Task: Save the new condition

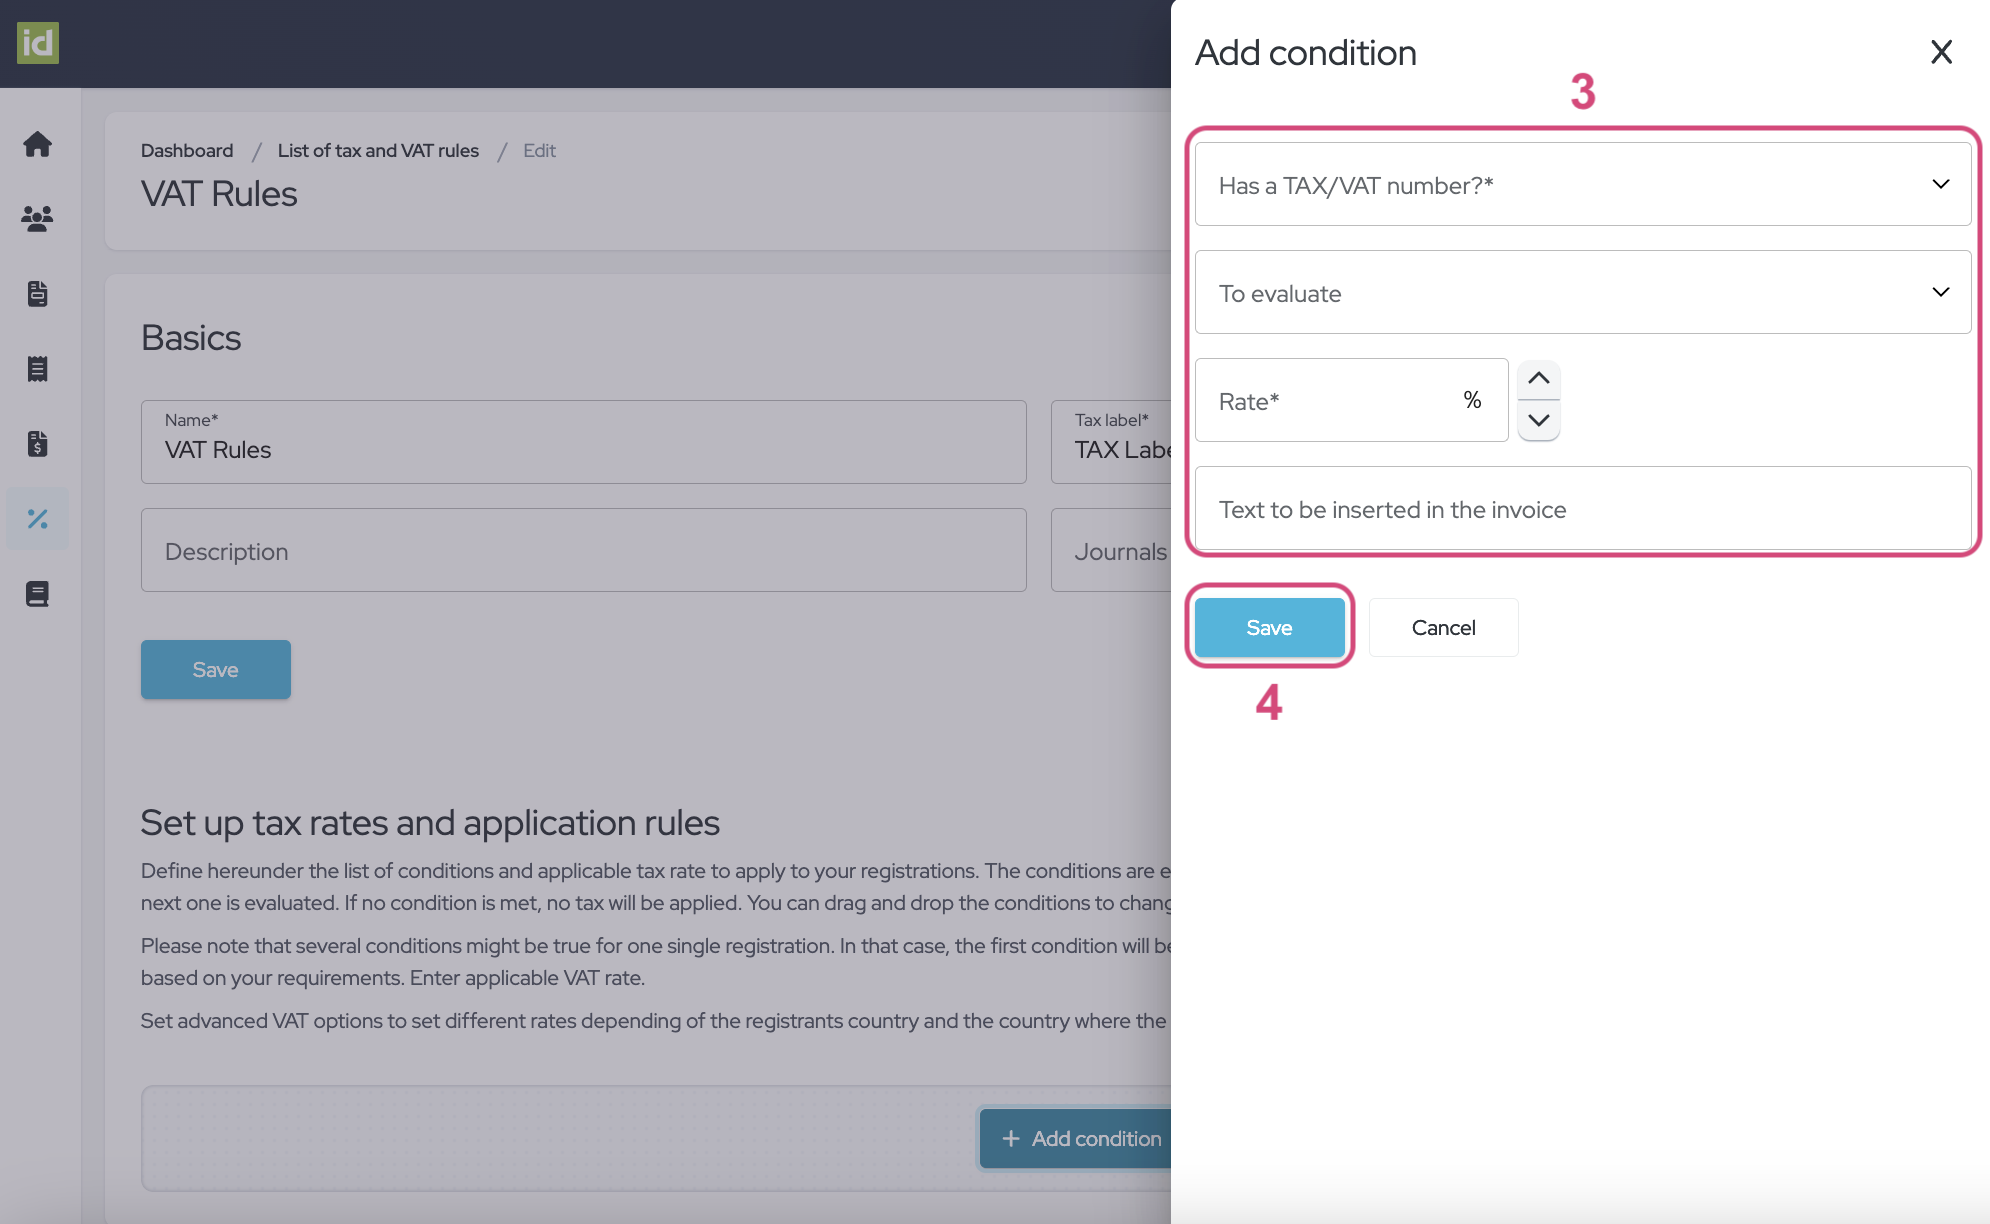Action: 1269,627
